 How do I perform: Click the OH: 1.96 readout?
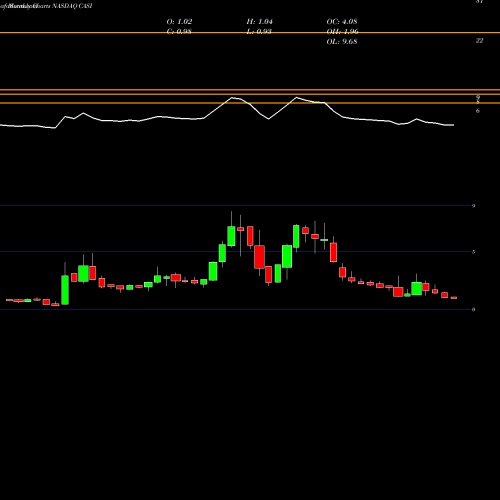pos(342,32)
